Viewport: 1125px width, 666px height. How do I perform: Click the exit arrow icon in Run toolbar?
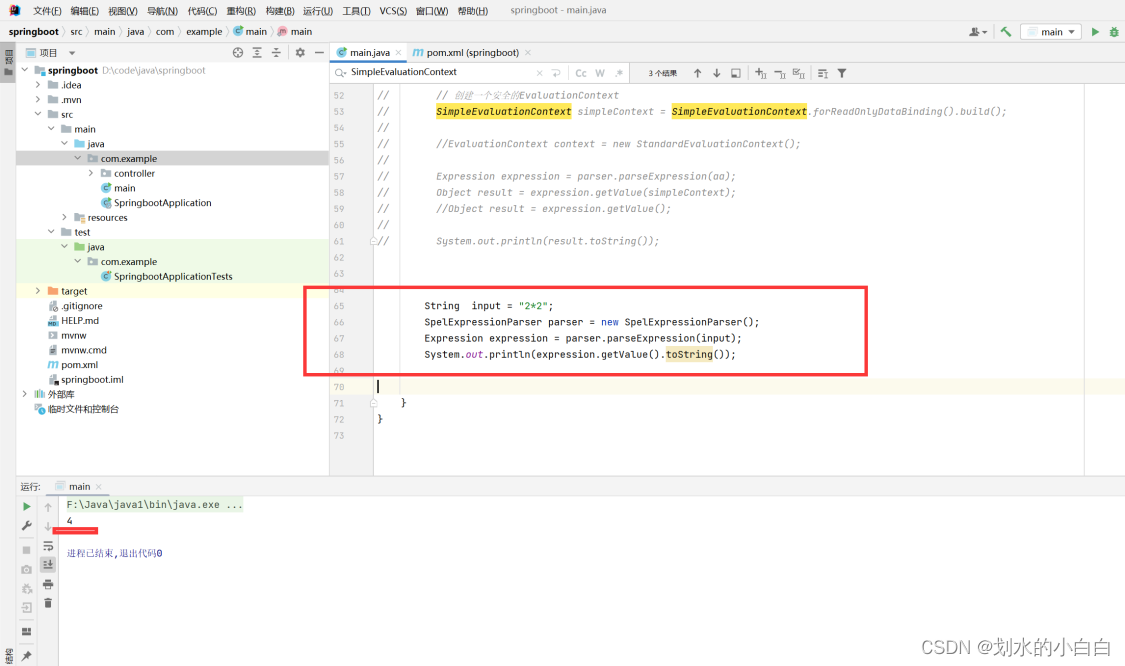coord(27,608)
